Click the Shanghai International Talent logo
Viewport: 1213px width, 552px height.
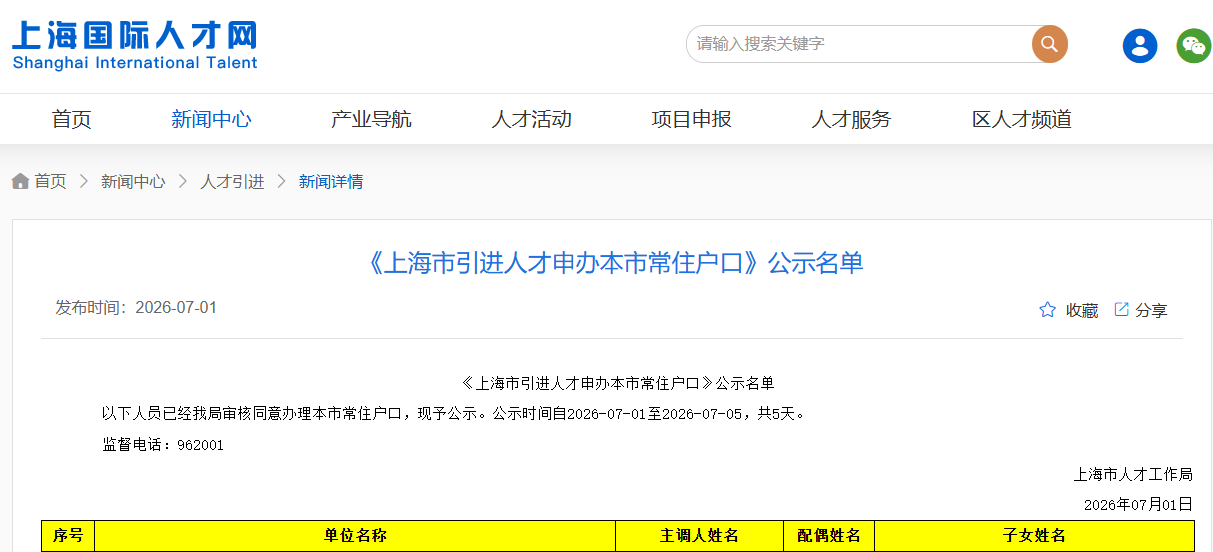pyautogui.click(x=135, y=45)
